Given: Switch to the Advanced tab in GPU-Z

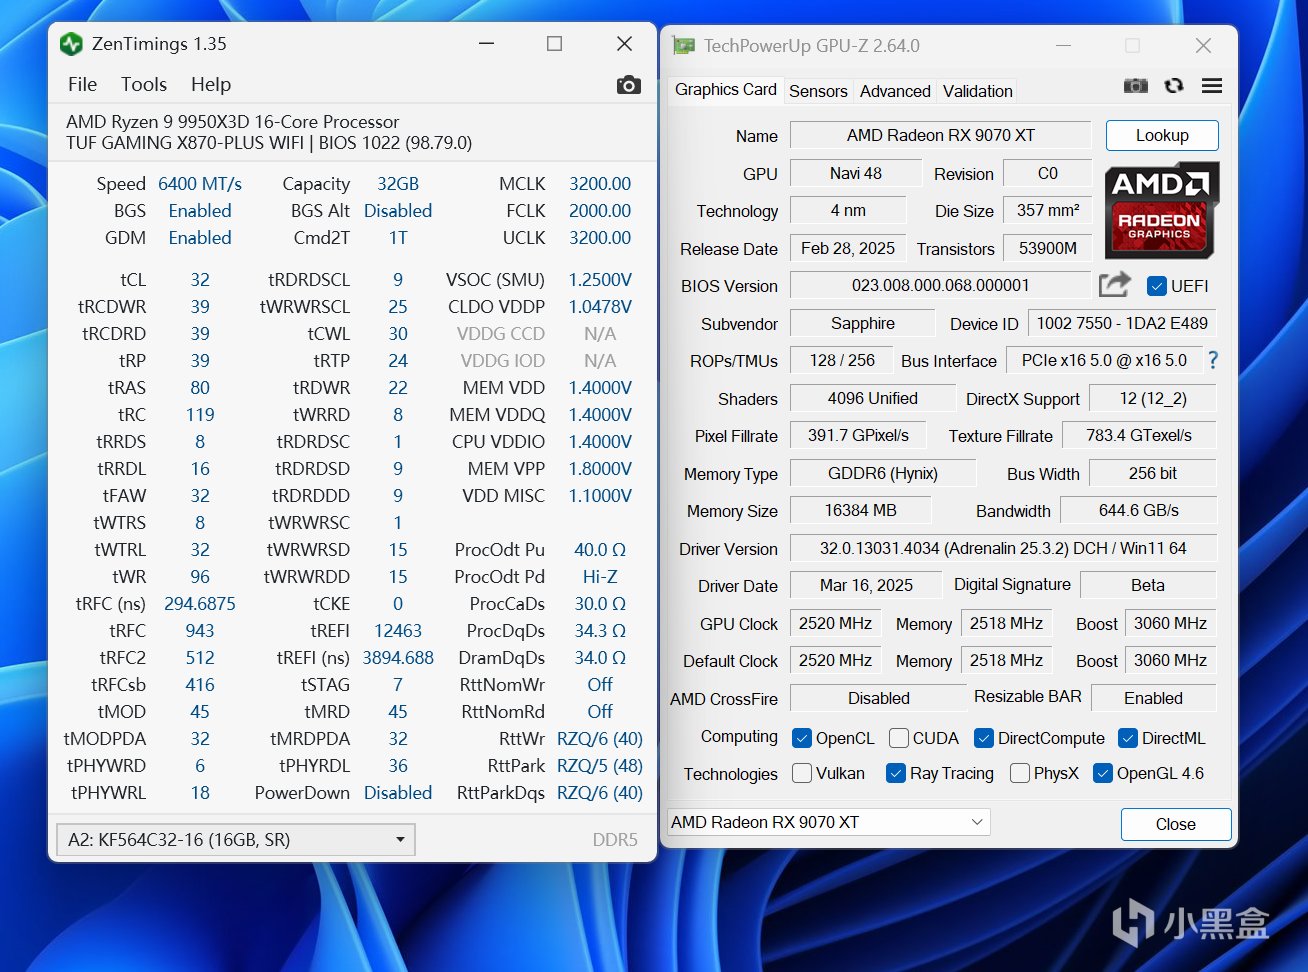Looking at the screenshot, I should click(x=895, y=91).
